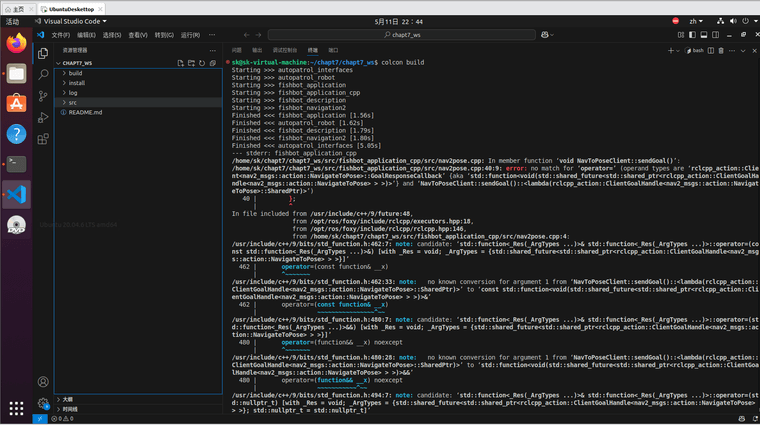Screen dimensions: 760x425
Task: Switch to the 问题 problems tab
Action: [x=237, y=50]
